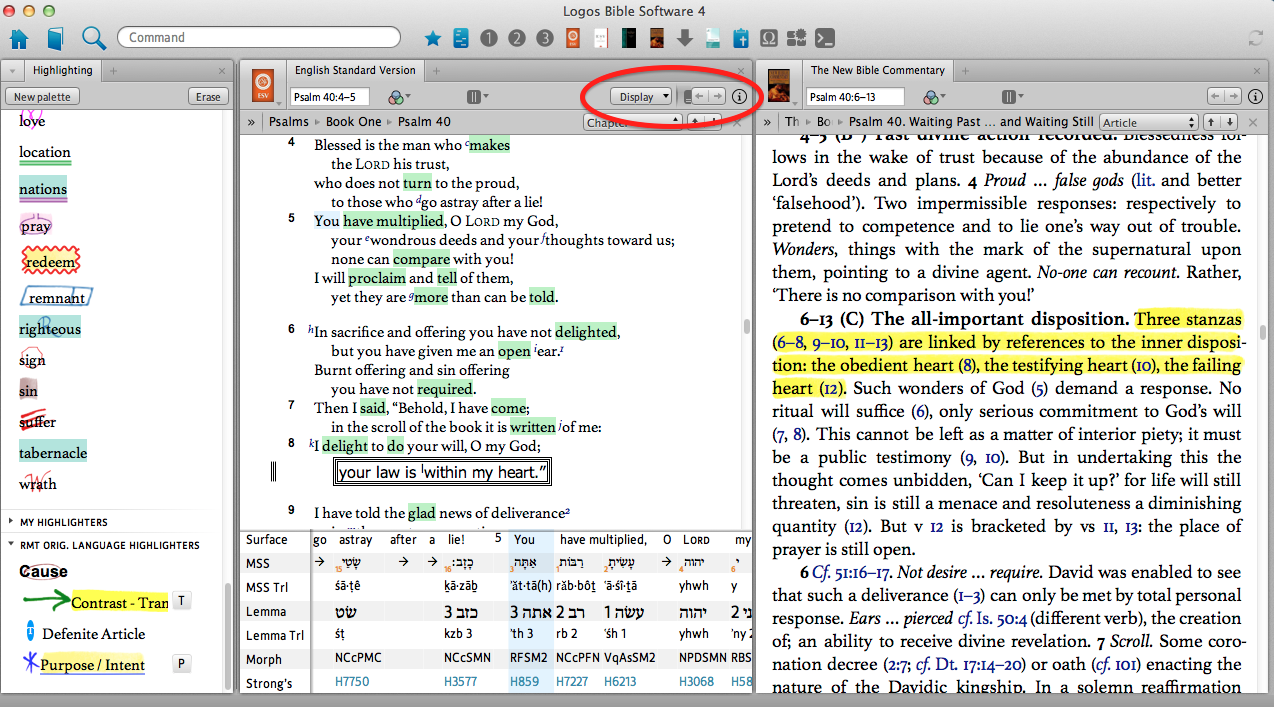1274x707 pixels.
Task: Open visual filters menu in commentary panel
Action: pos(935,97)
